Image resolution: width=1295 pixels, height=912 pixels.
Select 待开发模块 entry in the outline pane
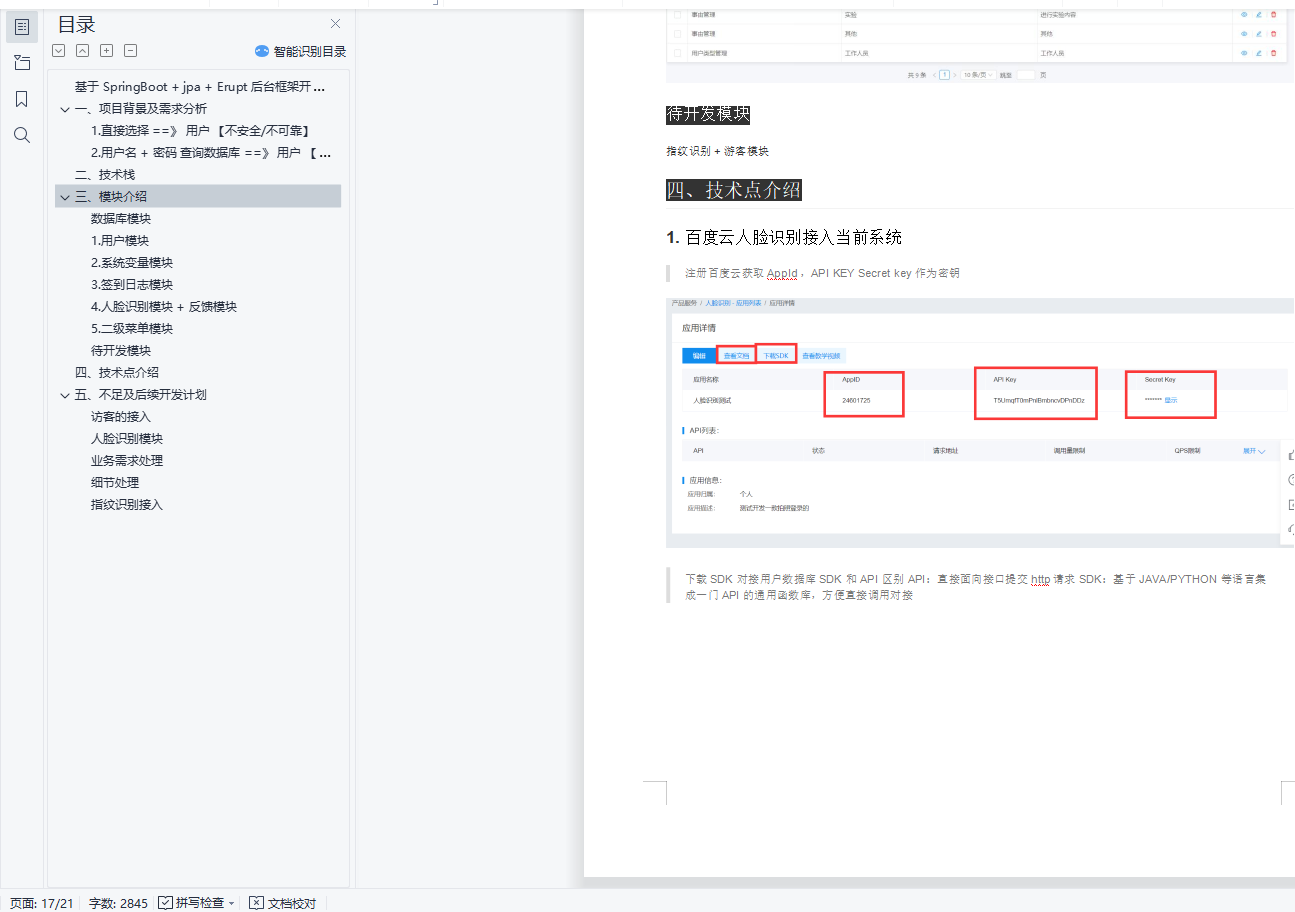point(121,351)
